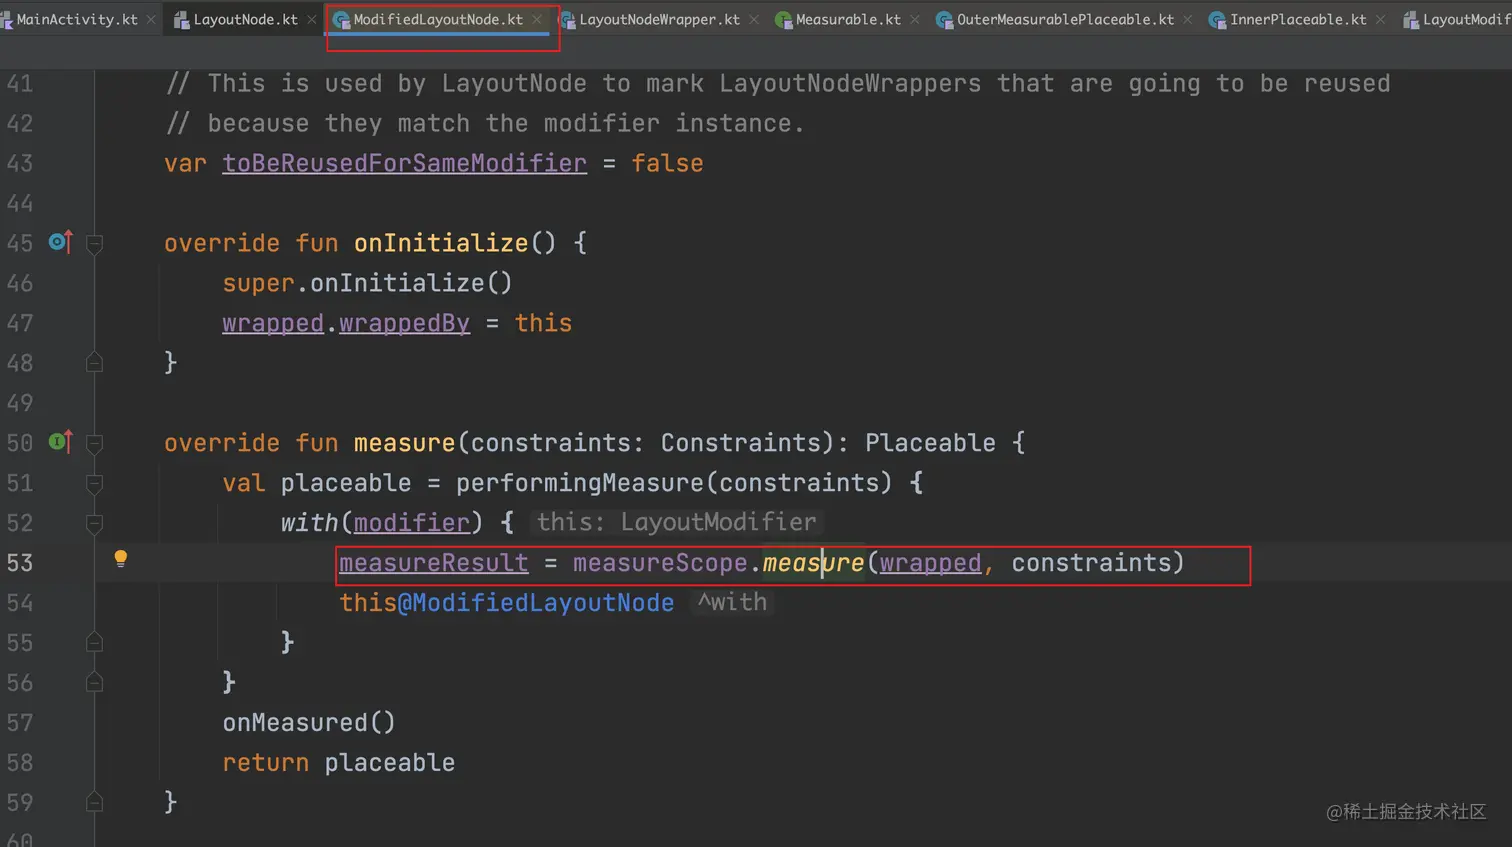Click measureResult on line 53
This screenshot has width=1512, height=847.
pyautogui.click(x=433, y=563)
